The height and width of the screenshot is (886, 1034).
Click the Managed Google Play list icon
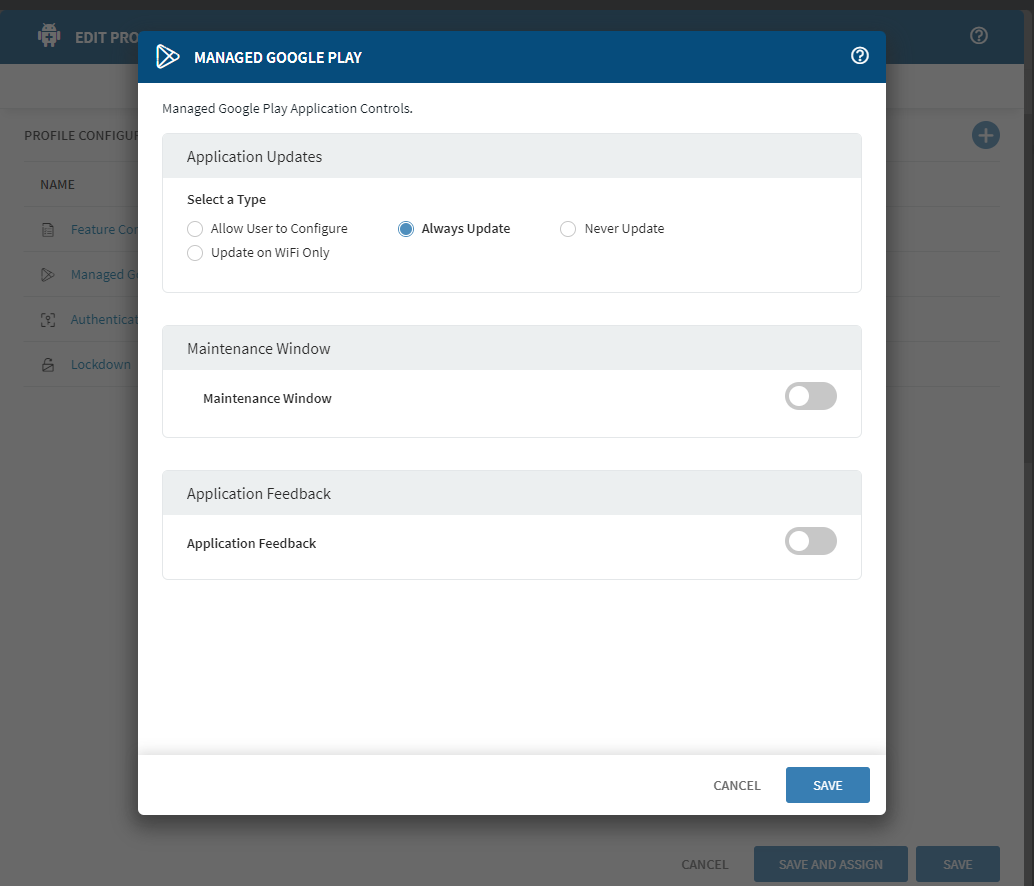click(48, 275)
